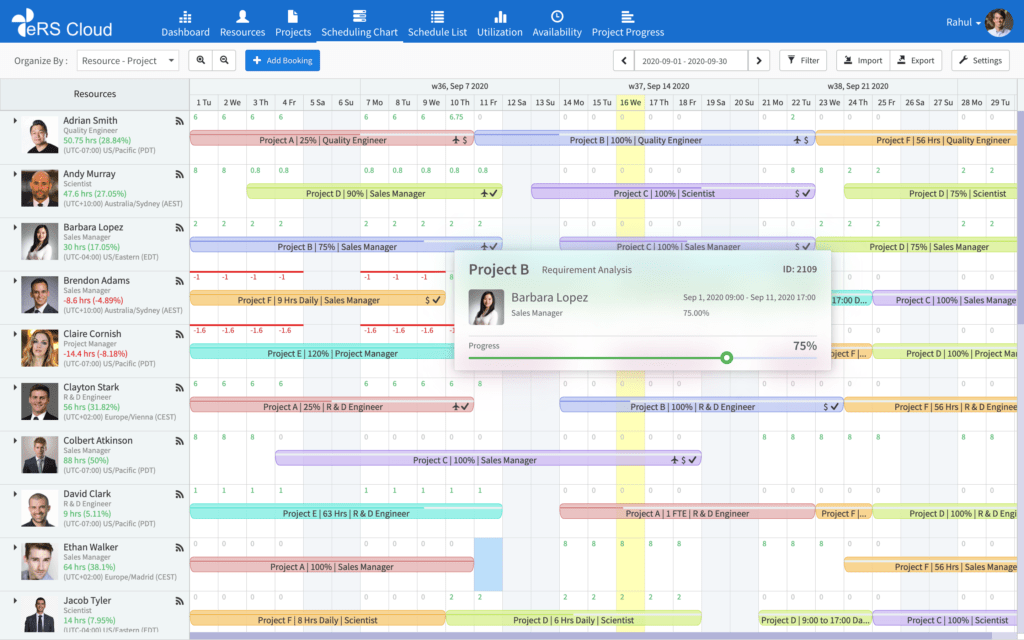Viewport: 1024px width, 640px height.
Task: Select Colbert Atkinson's Project C booking bar
Action: coord(488,459)
